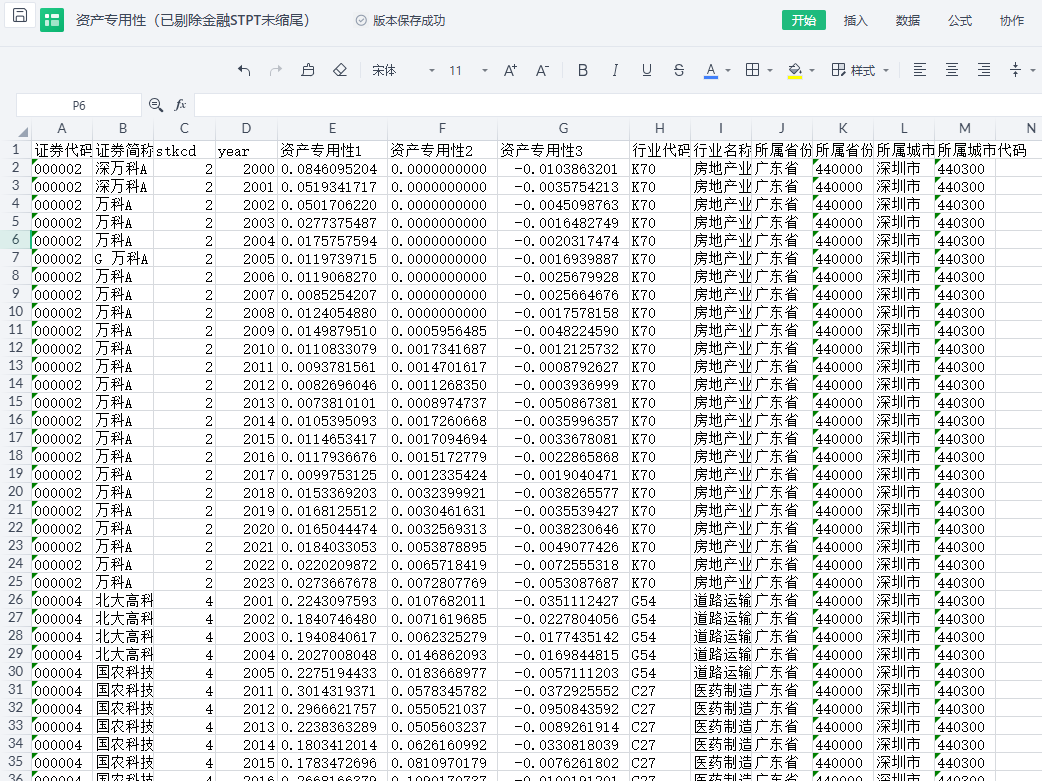Click the clear formatting eraser icon
The width and height of the screenshot is (1042, 781).
click(x=340, y=70)
